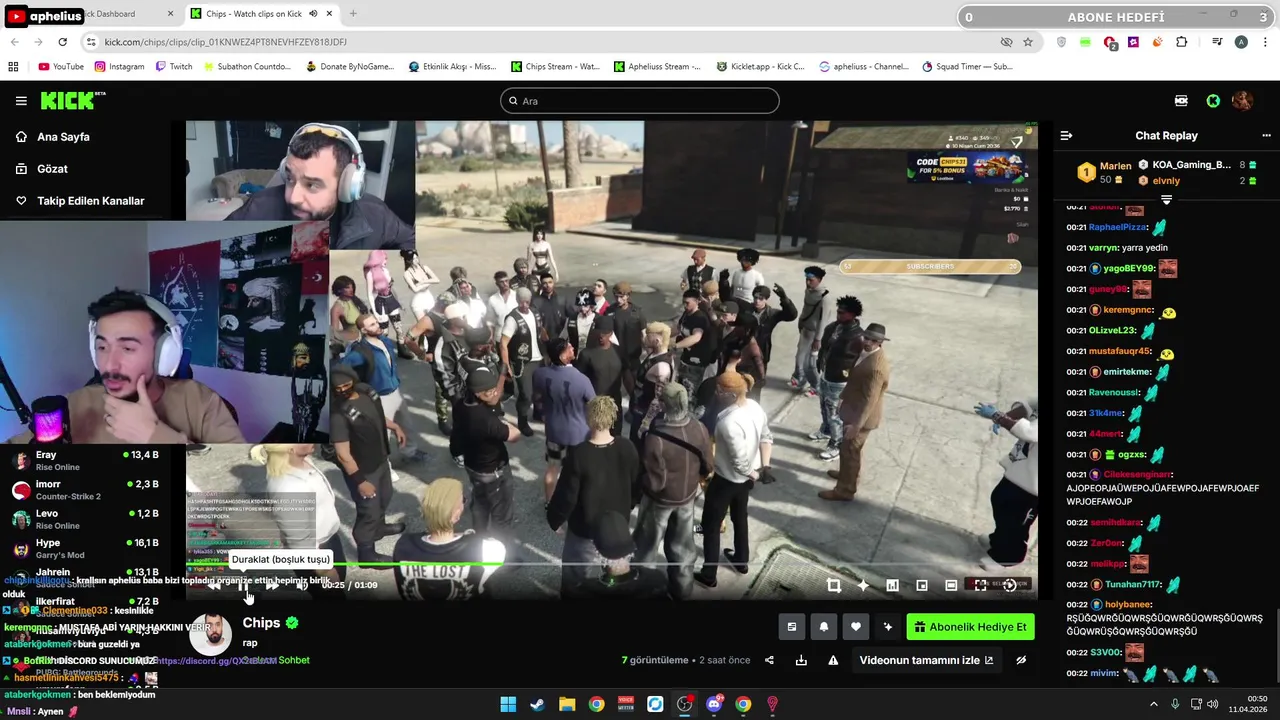
Task: Open the stats bar-chart icon in player
Action: [892, 585]
